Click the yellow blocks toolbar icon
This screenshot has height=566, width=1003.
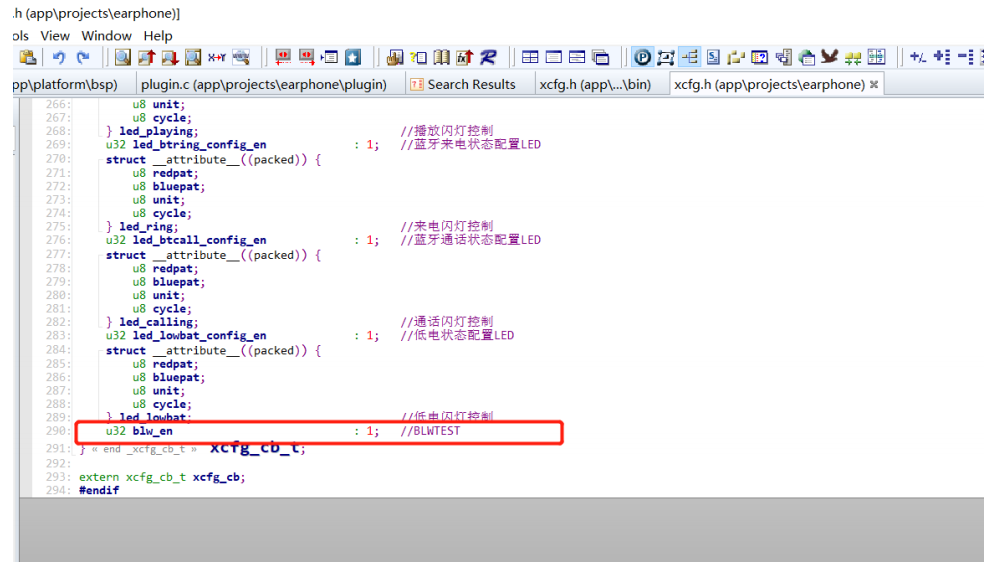(x=736, y=58)
